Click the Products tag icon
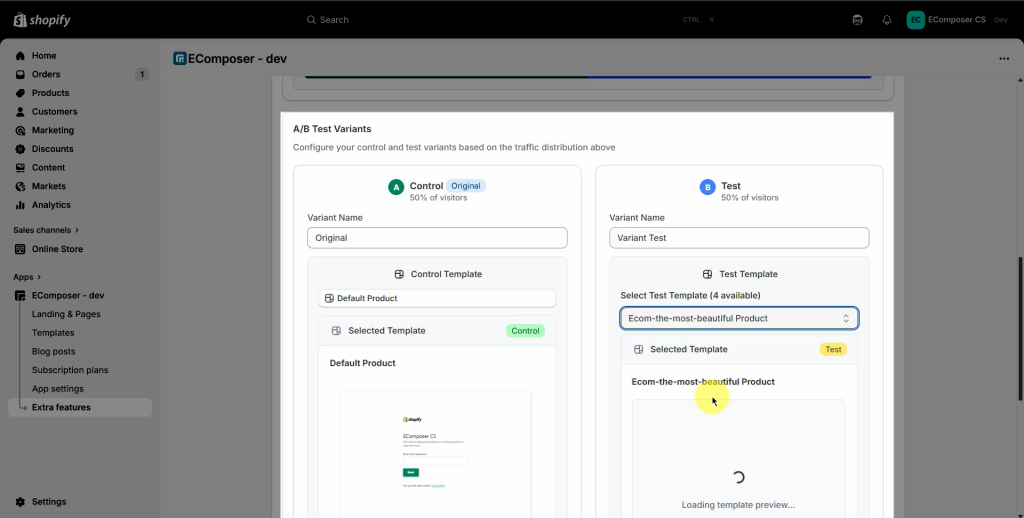 21,93
